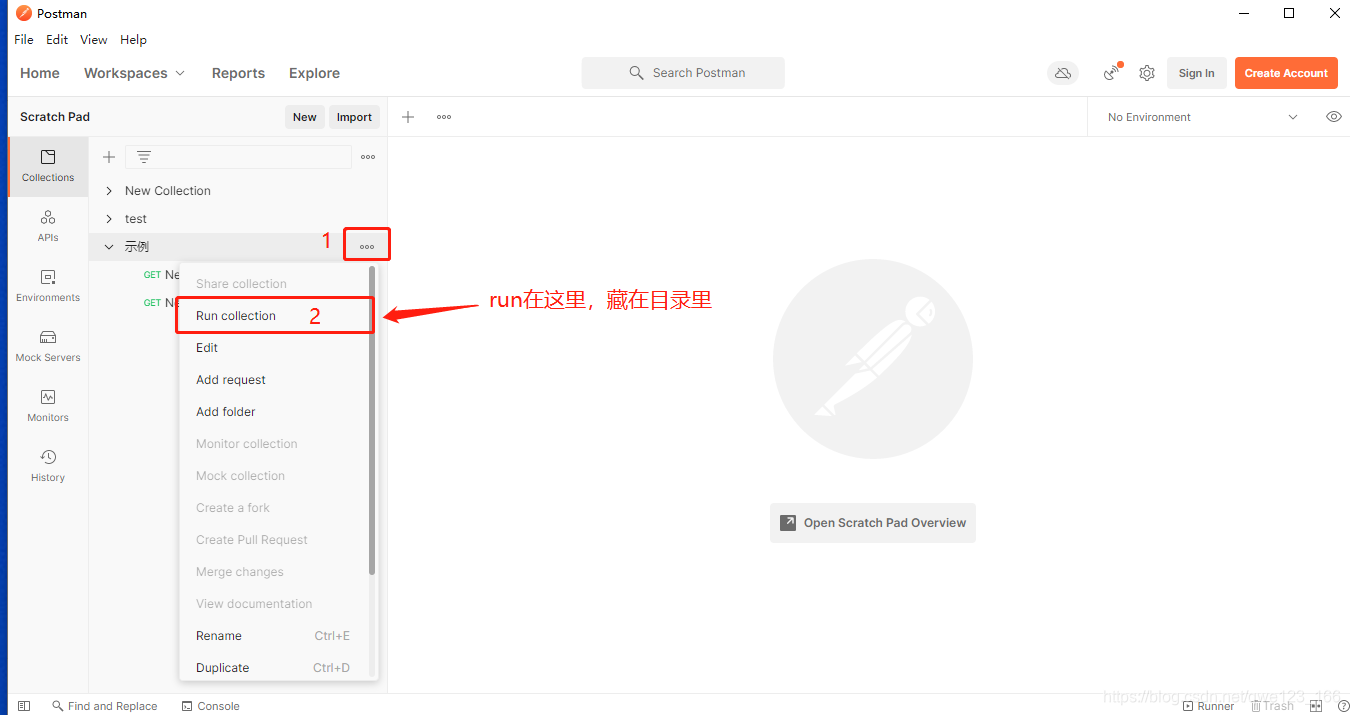Open the Workspaces dropdown
Screen dimensions: 1350x715
(135, 73)
